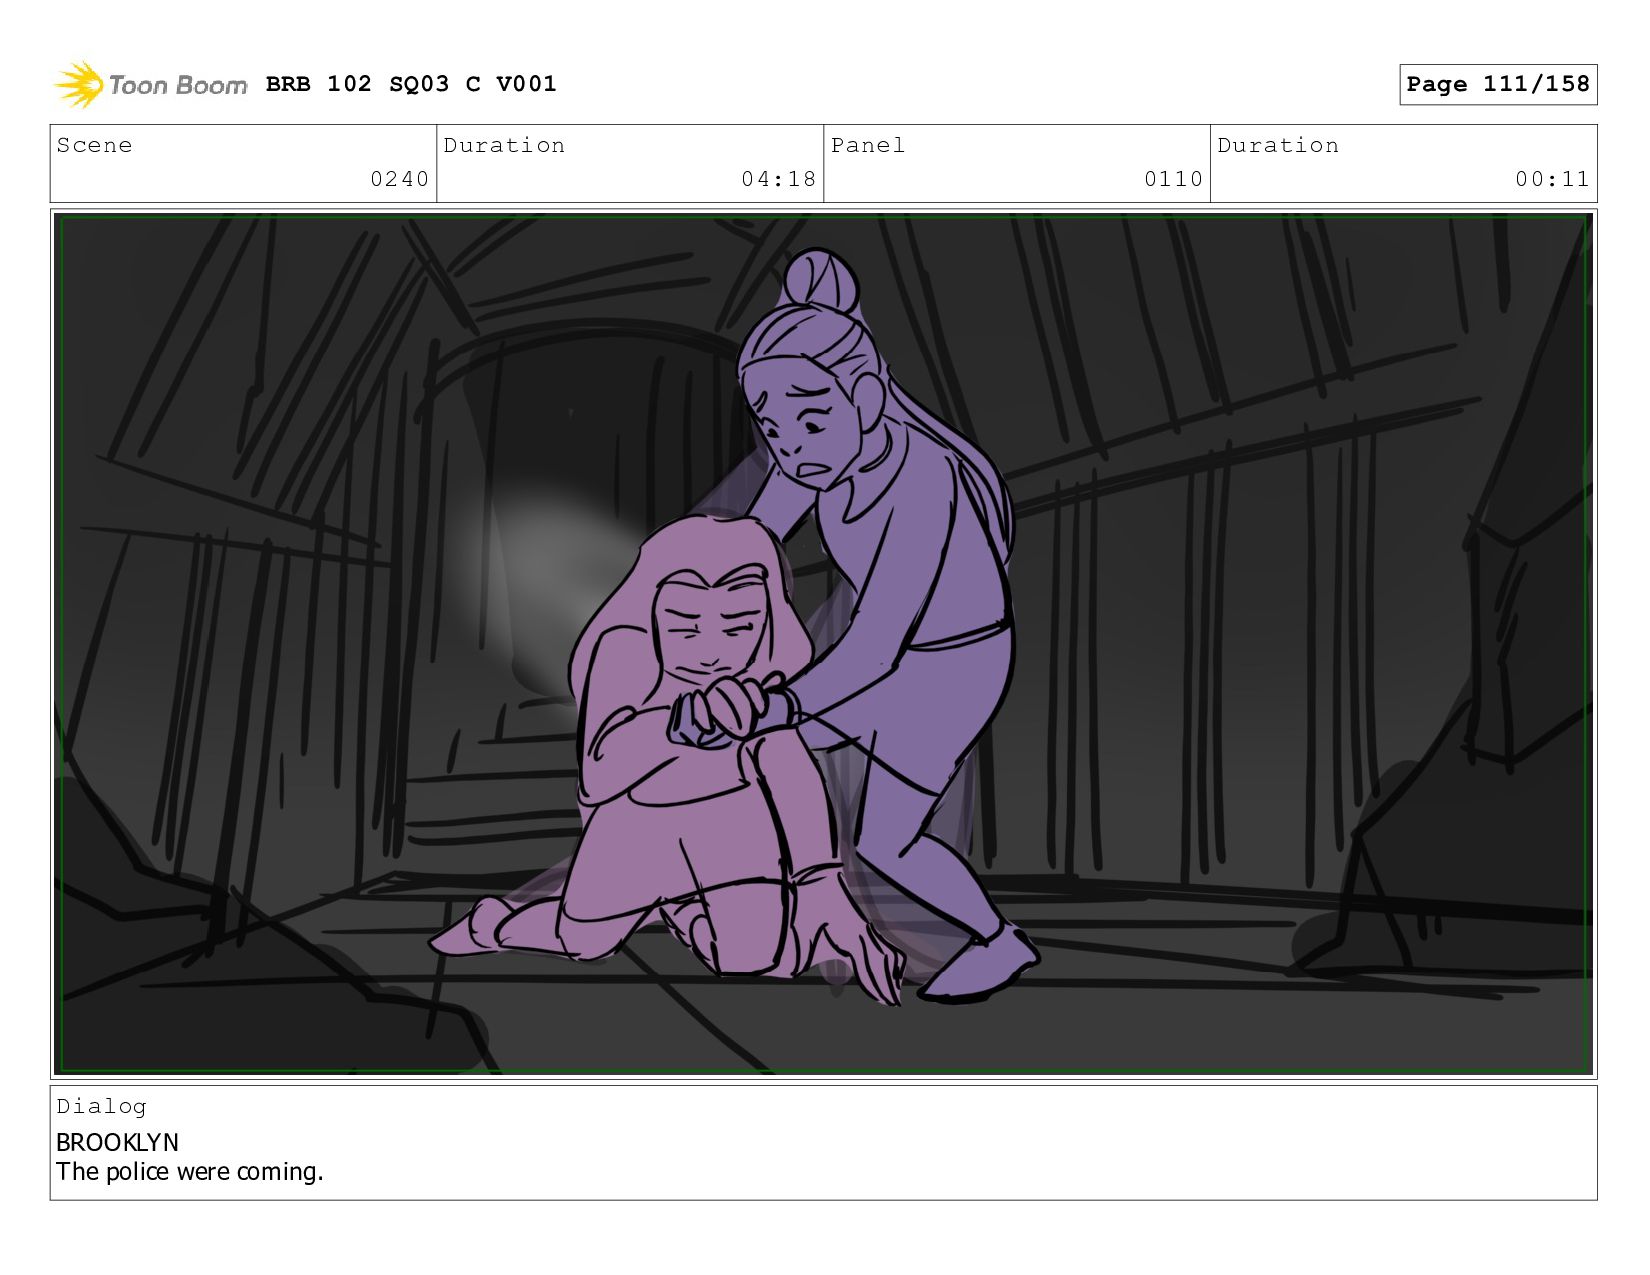
Task: Click the 'Duration' label beside the Panel cell
Action: (1278, 146)
